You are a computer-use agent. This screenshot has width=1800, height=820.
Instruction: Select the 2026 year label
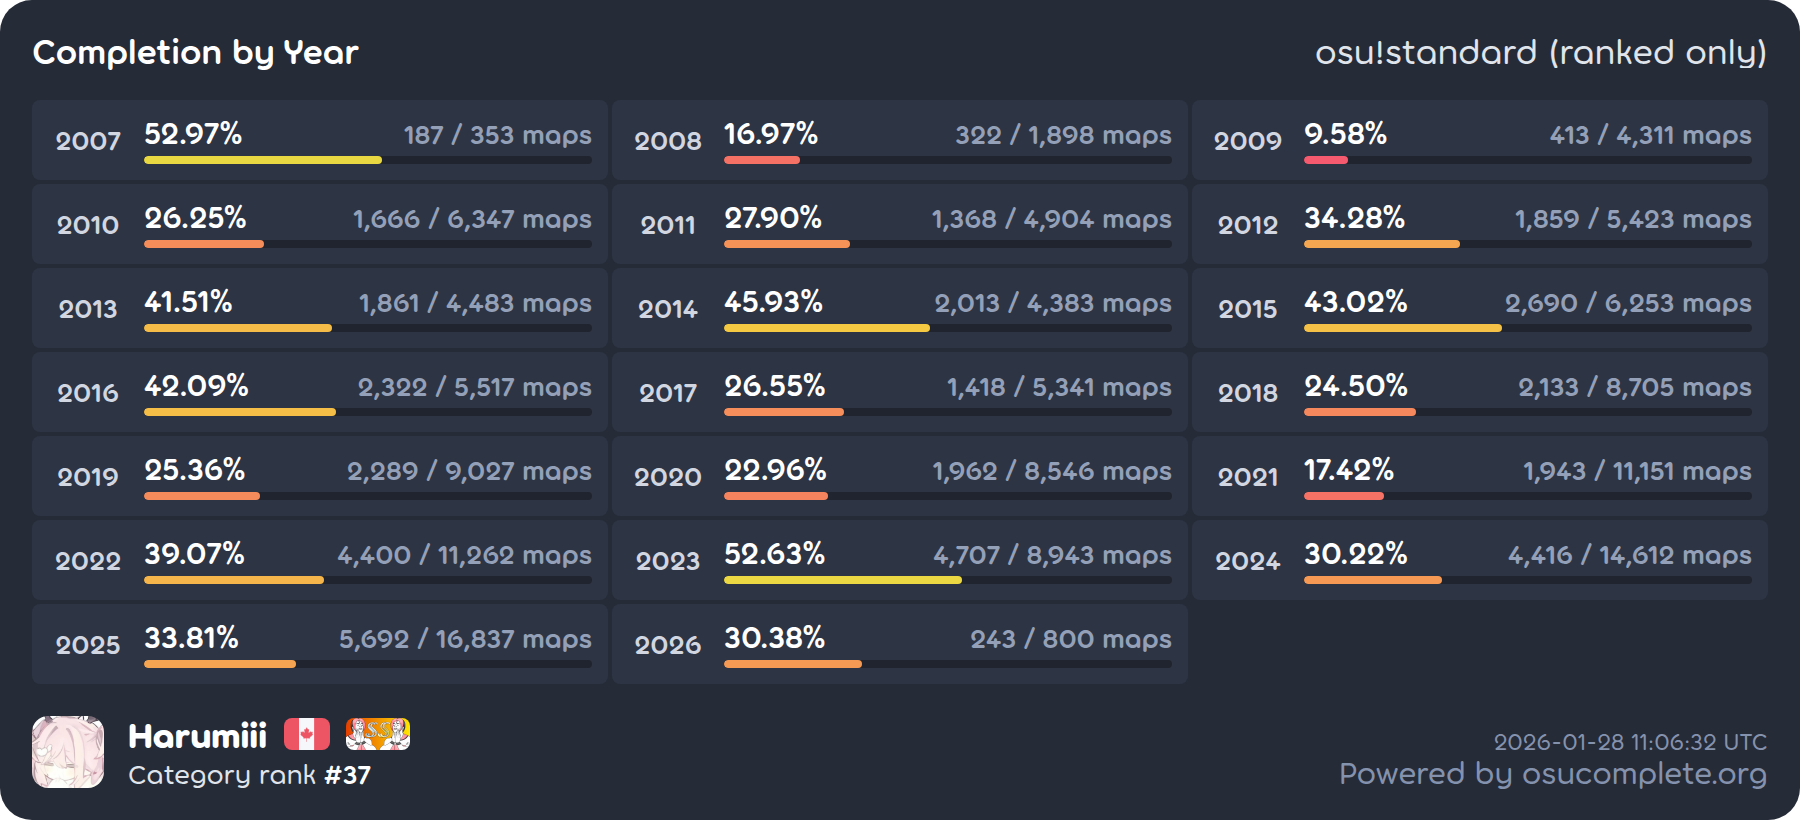[x=668, y=645]
